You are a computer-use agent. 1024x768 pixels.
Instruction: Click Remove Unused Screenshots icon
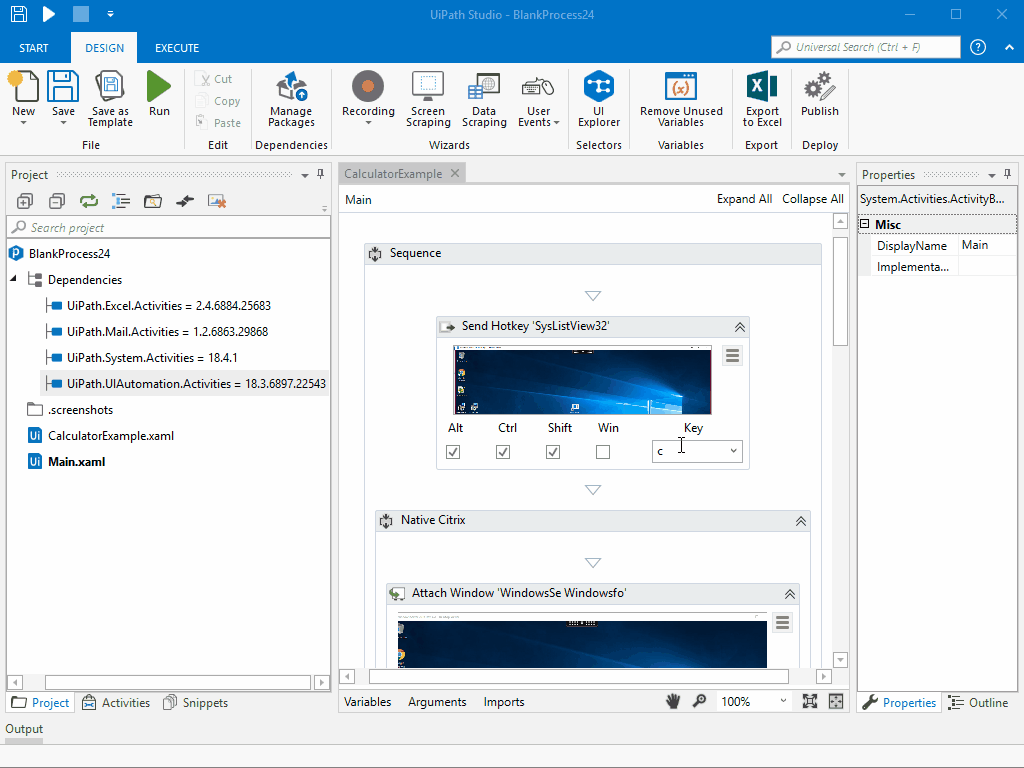217,201
